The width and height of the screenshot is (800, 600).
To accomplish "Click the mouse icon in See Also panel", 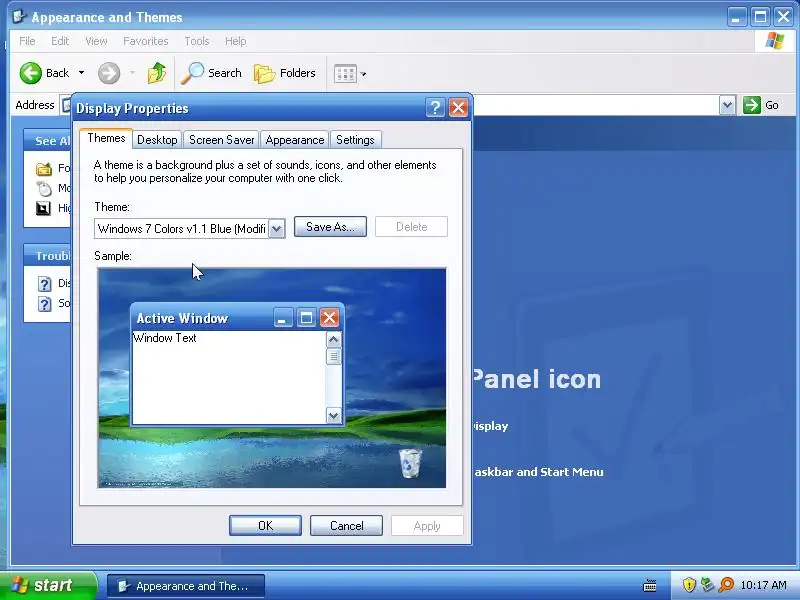I will click(44, 188).
